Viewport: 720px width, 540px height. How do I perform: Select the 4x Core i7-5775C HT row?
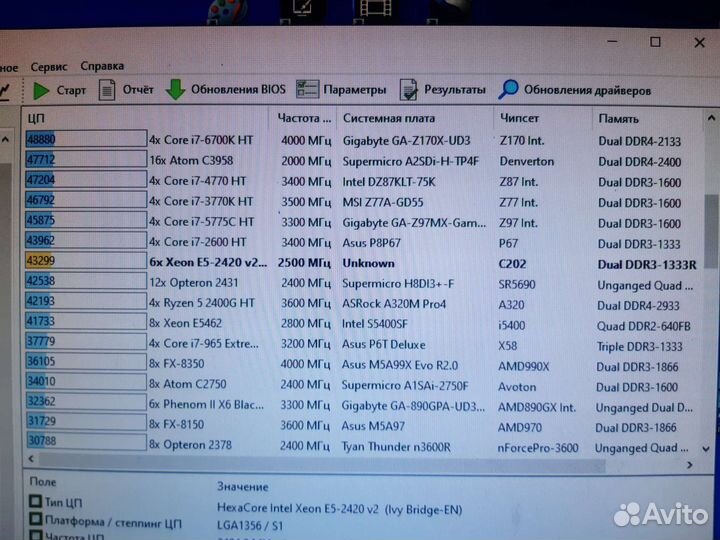coord(201,221)
